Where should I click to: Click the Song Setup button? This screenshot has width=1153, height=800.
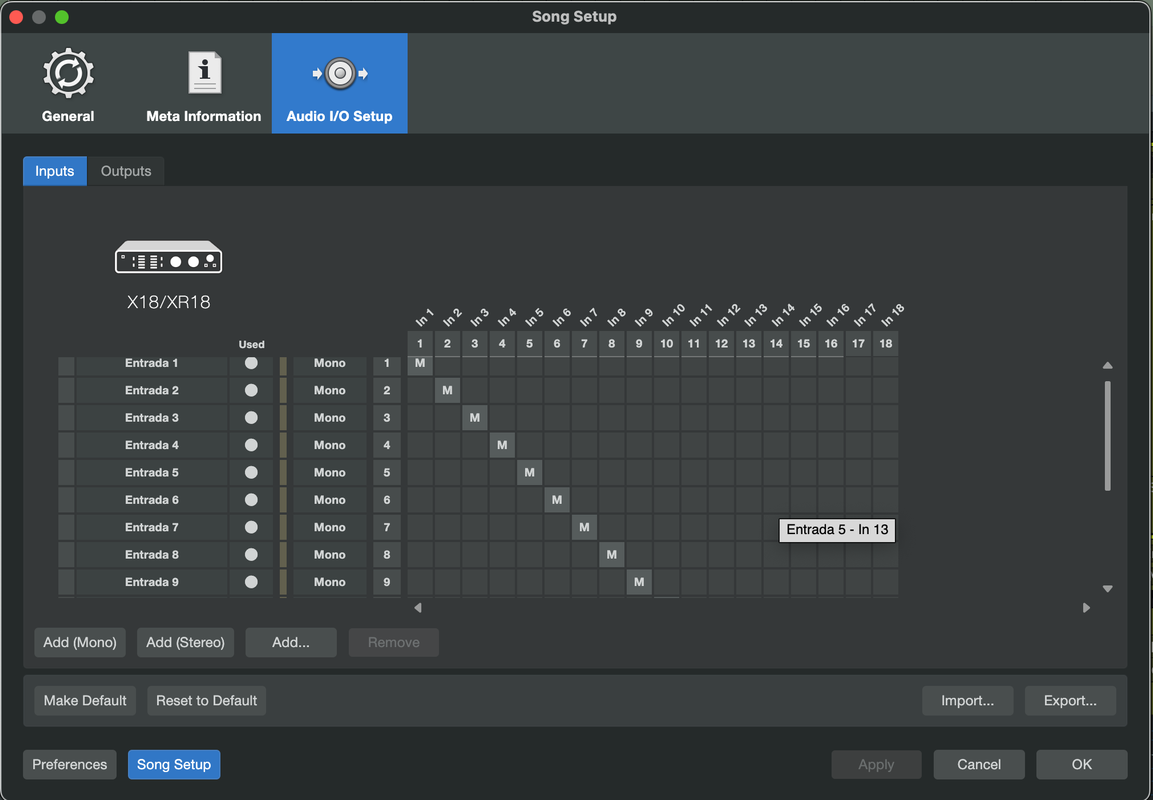click(174, 765)
